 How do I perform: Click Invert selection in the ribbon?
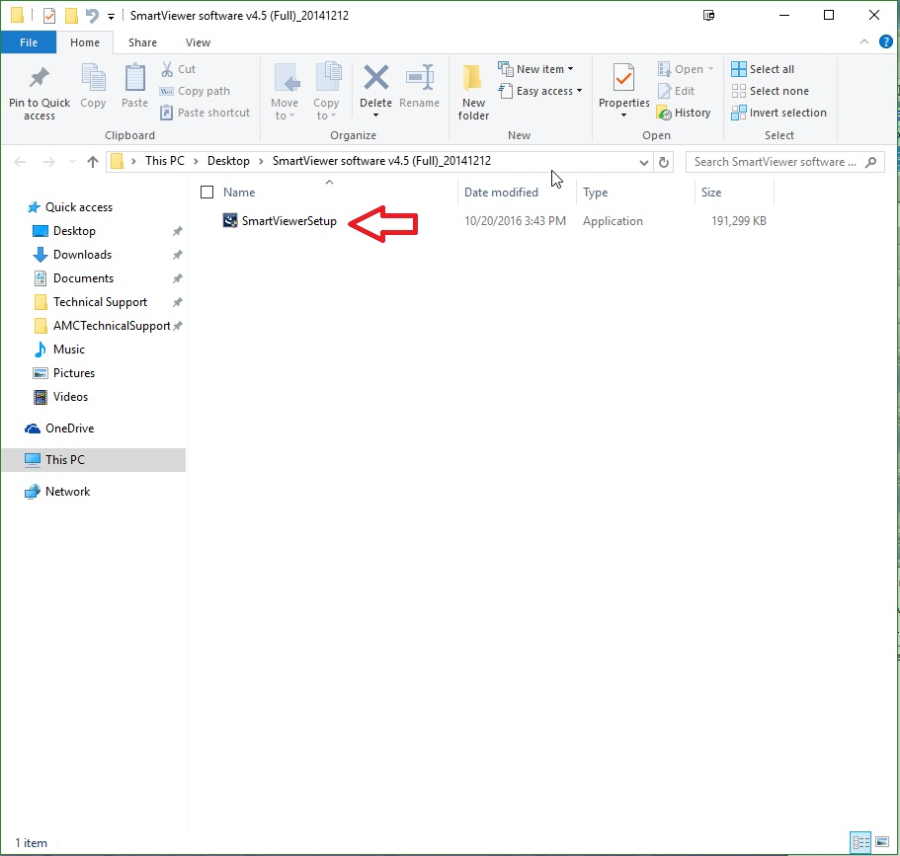coord(779,113)
